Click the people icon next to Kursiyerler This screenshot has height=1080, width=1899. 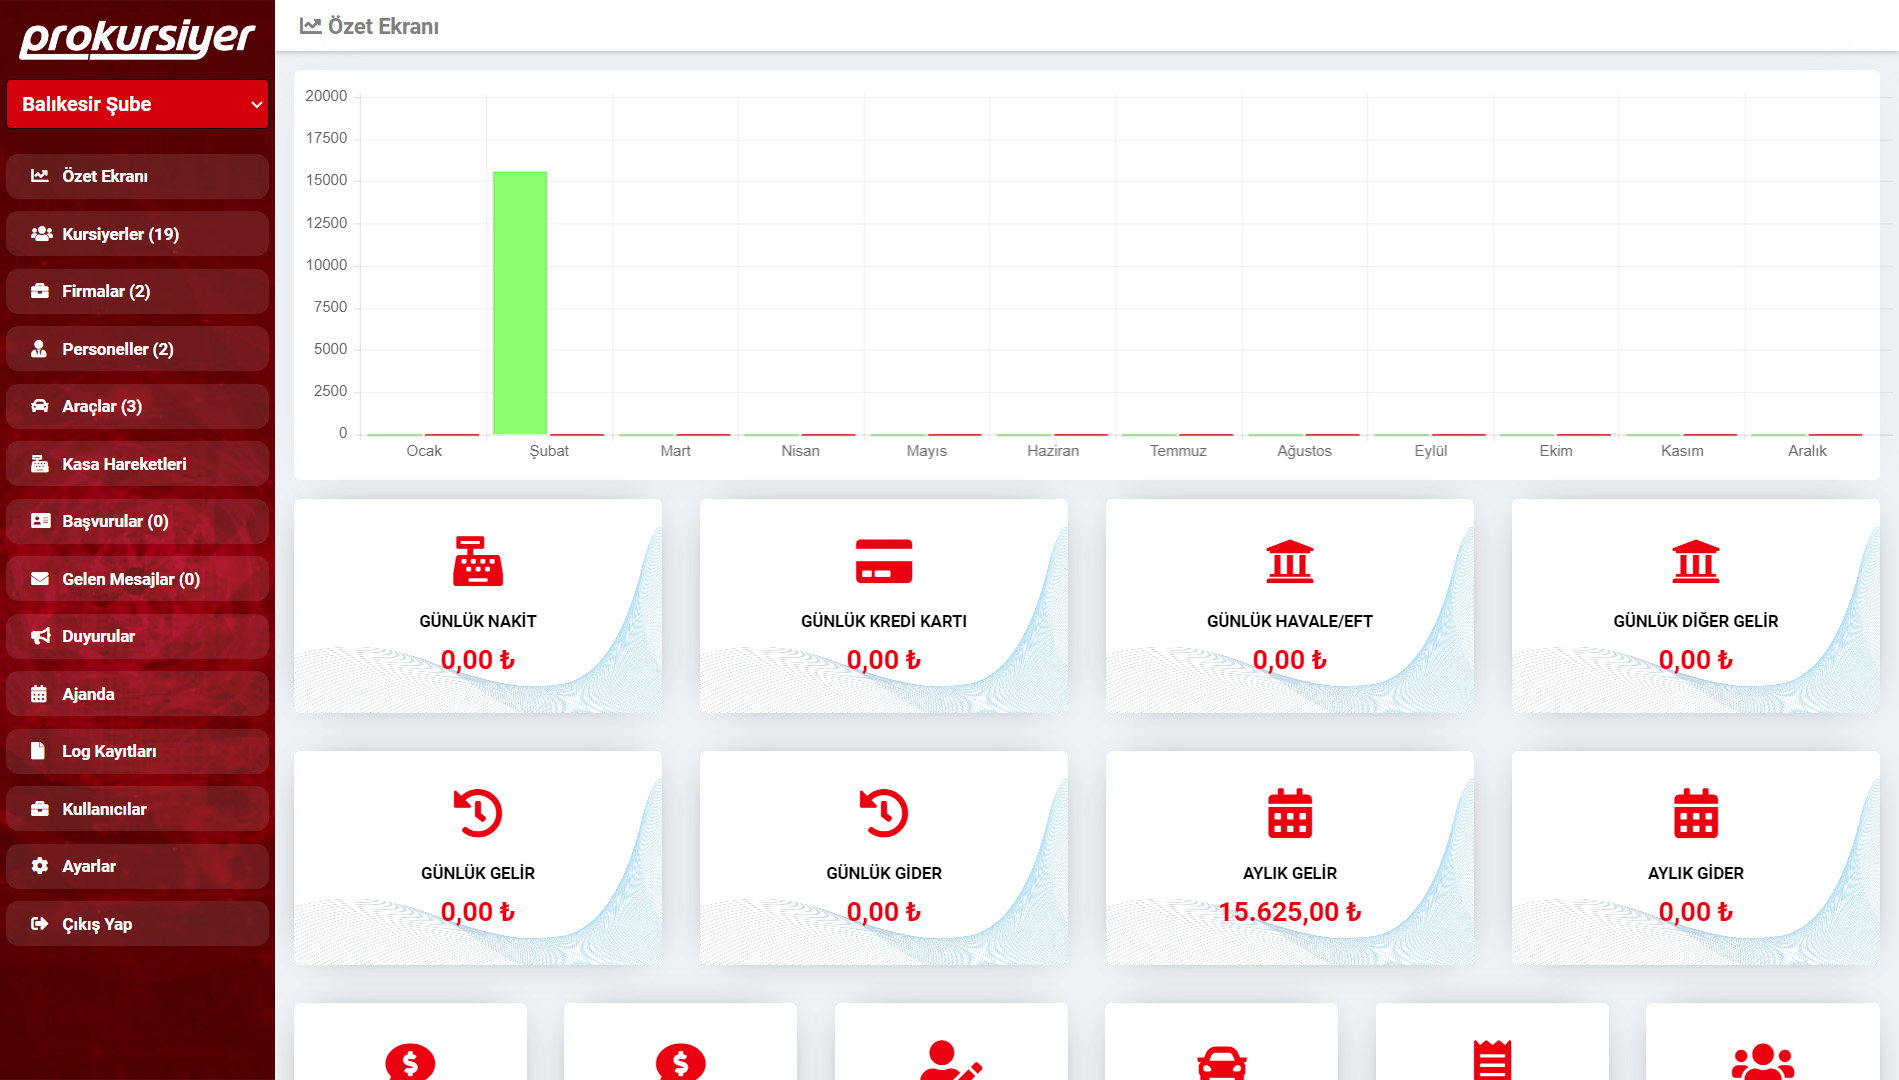tap(41, 234)
